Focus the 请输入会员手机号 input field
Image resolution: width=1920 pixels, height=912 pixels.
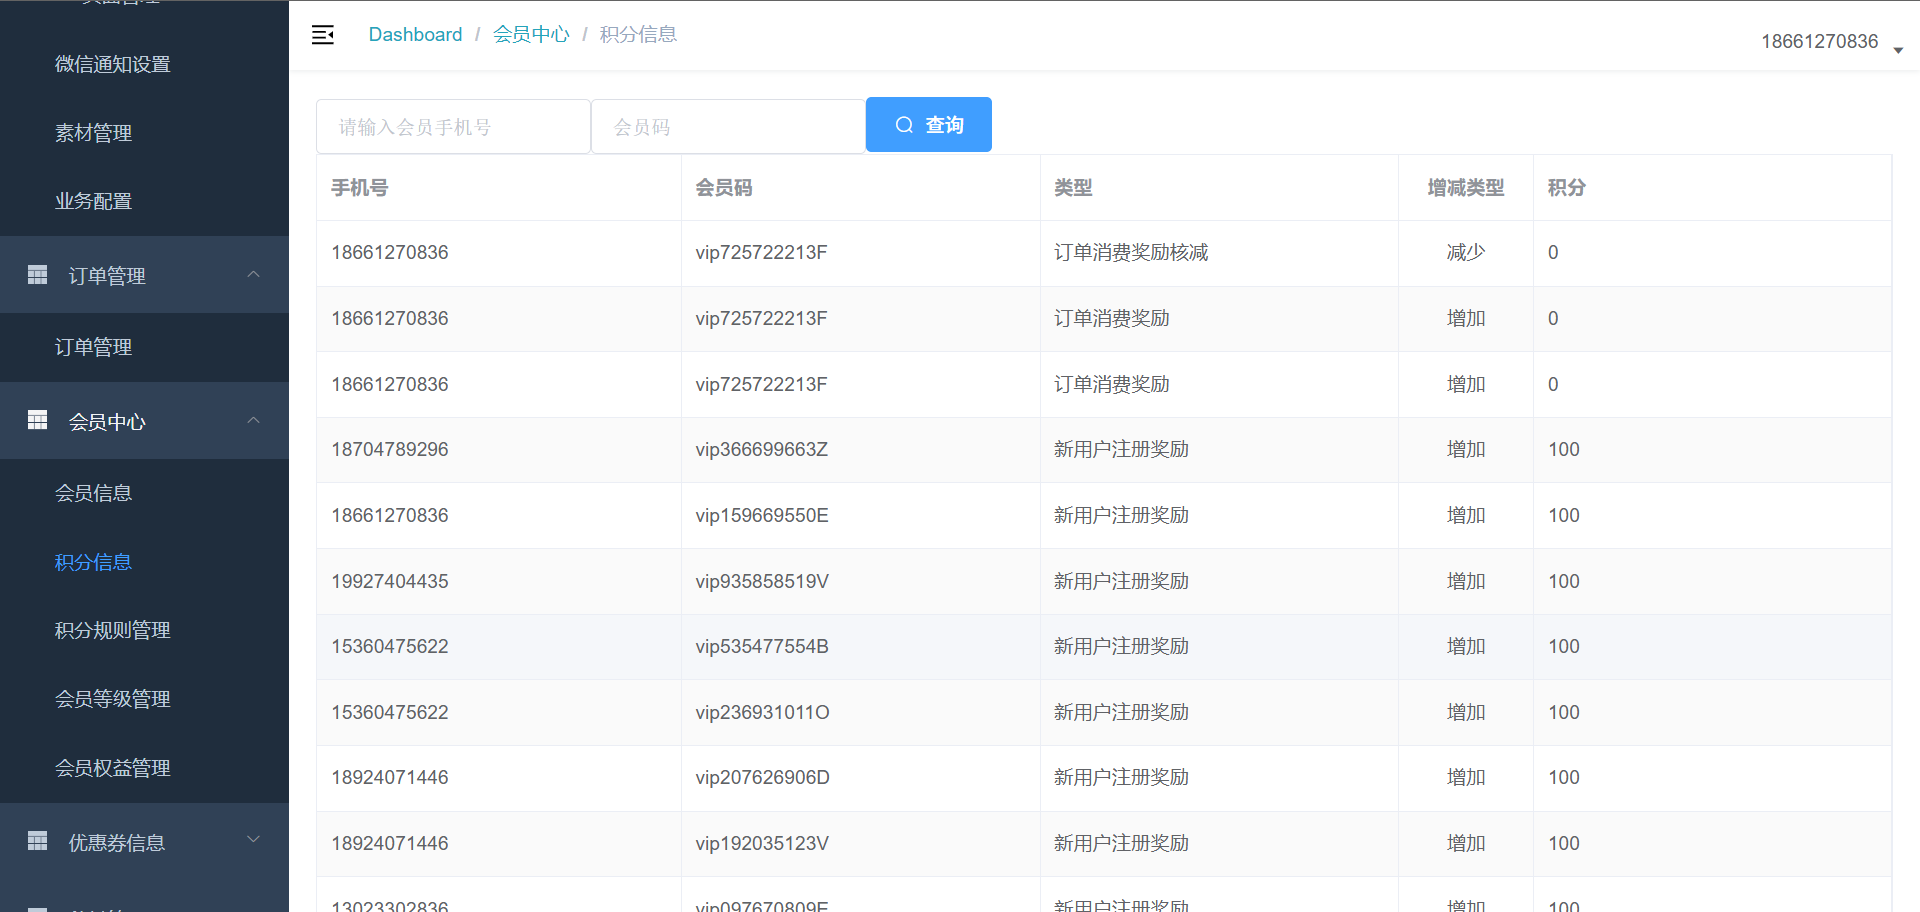click(453, 127)
